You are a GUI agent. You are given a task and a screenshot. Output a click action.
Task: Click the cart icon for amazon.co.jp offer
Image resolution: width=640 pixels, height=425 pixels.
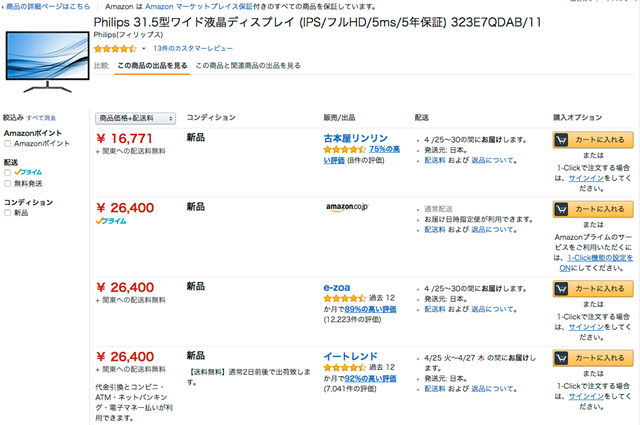pyautogui.click(x=563, y=209)
